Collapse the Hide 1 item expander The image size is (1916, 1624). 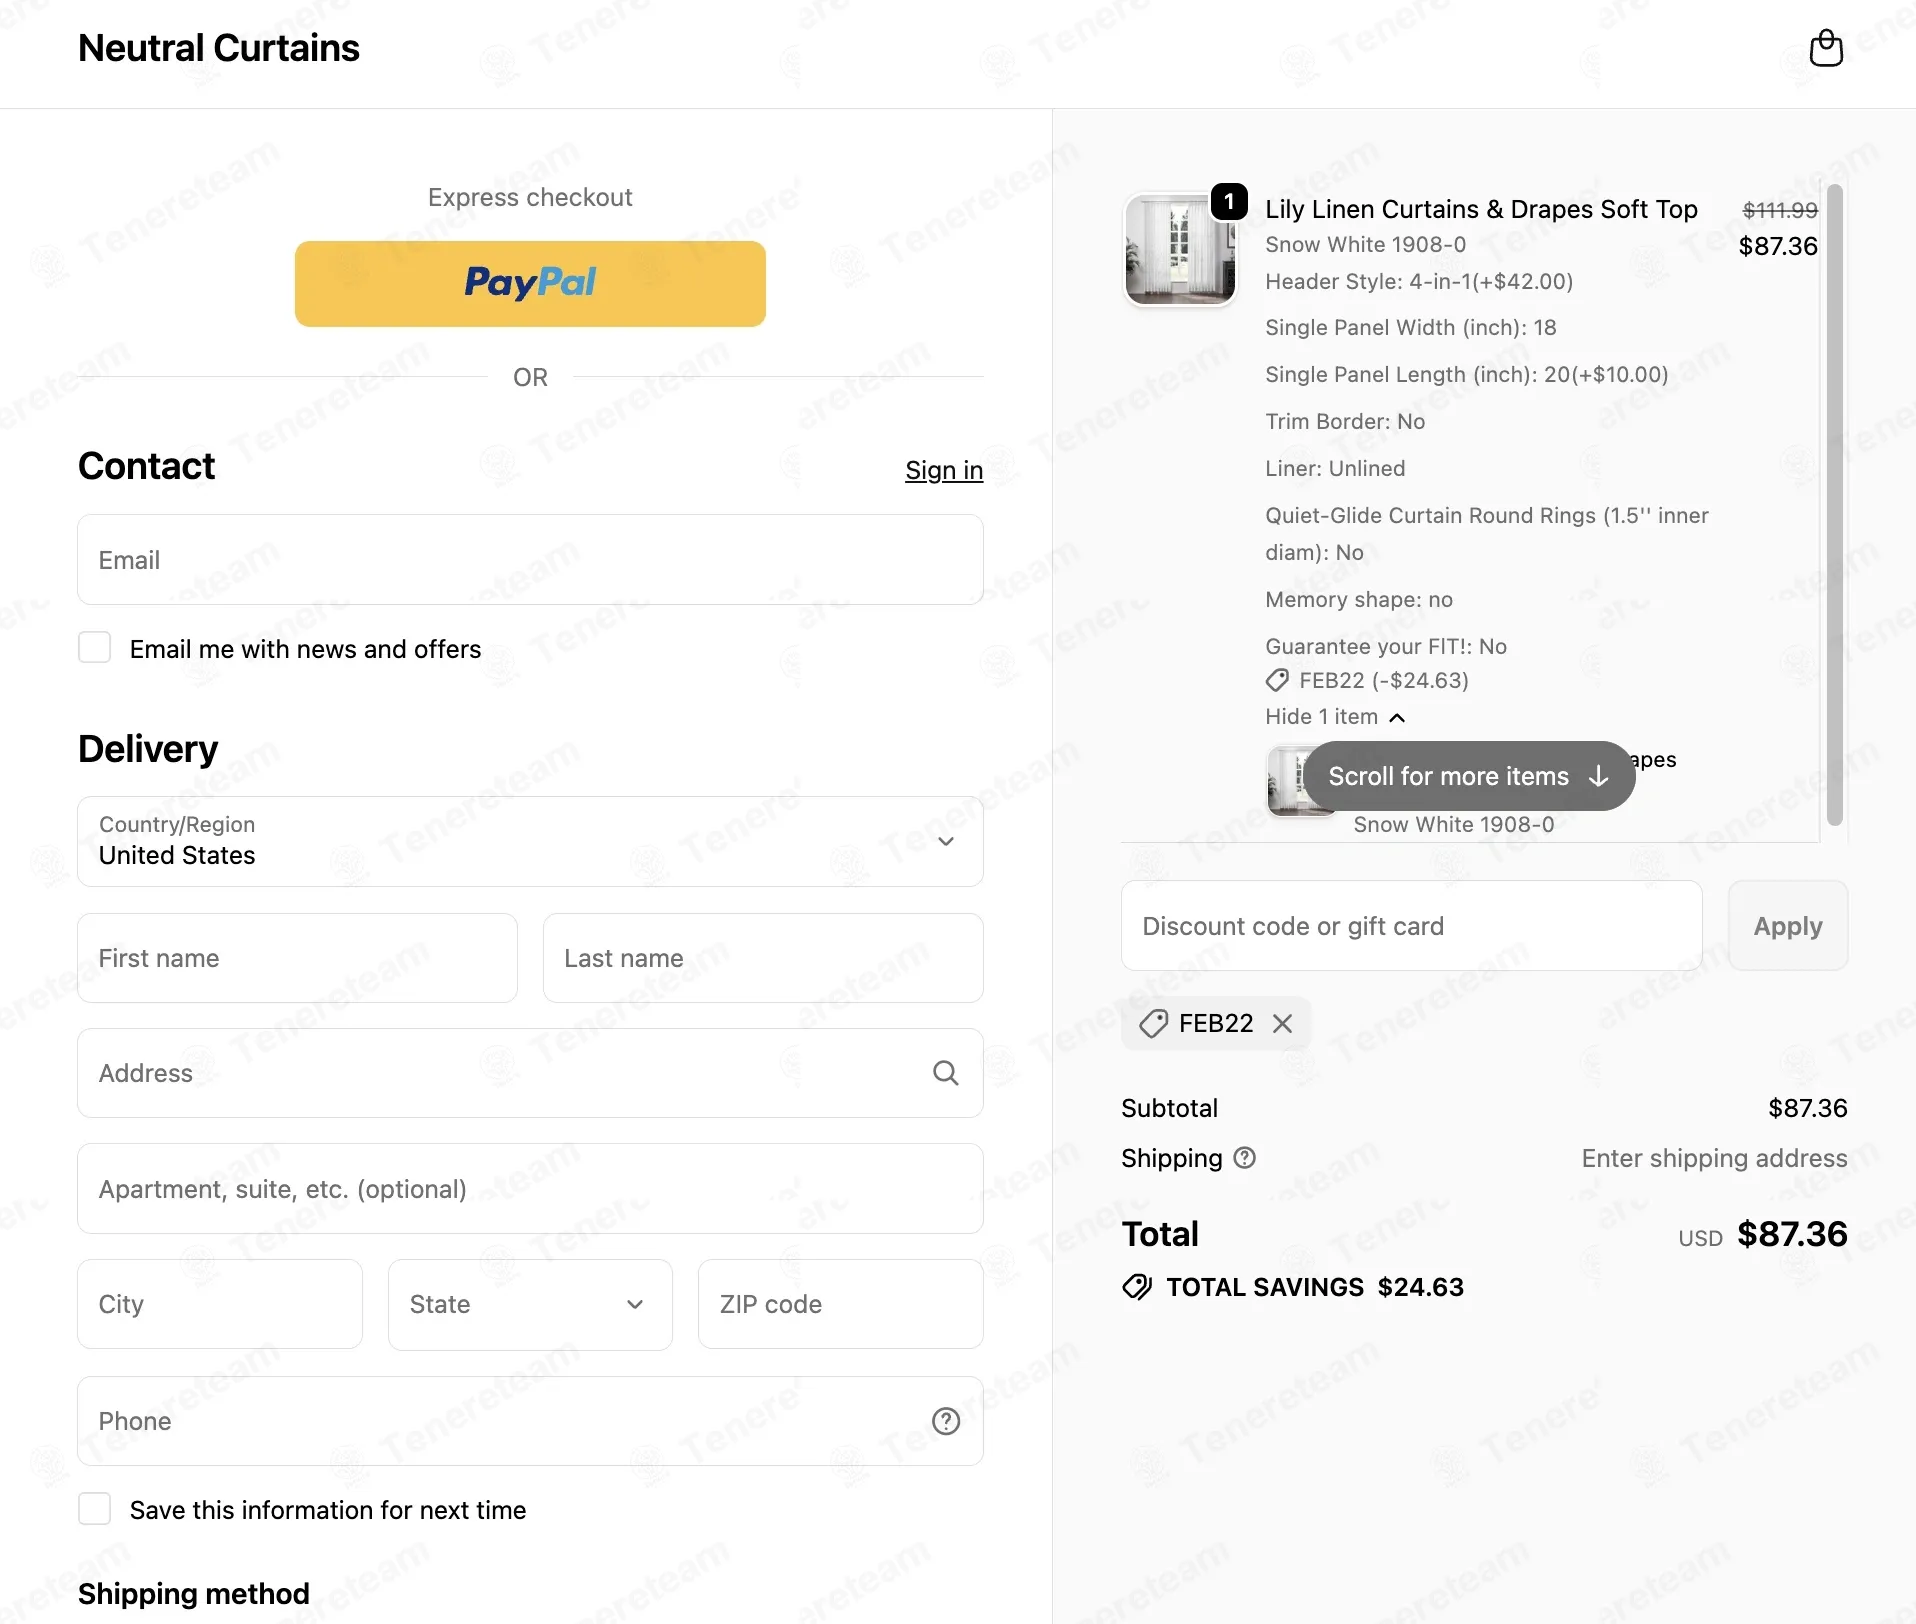(1335, 717)
